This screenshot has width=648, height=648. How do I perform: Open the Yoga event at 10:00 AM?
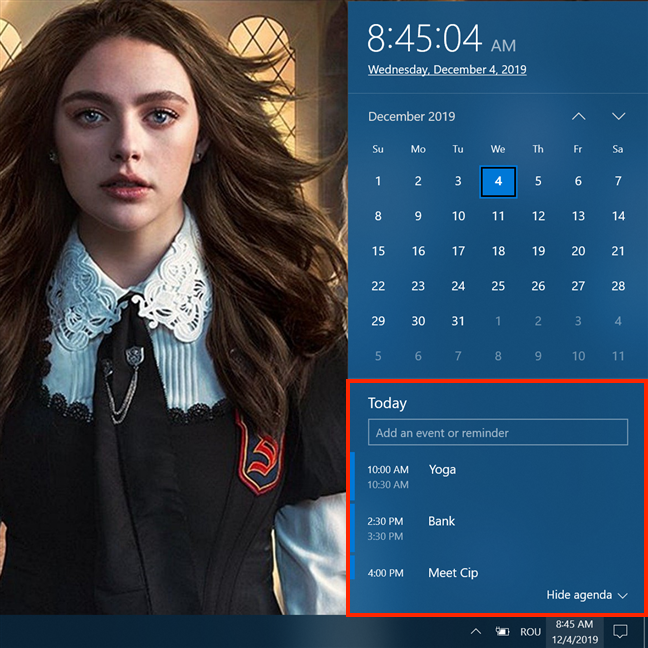[x=498, y=477]
